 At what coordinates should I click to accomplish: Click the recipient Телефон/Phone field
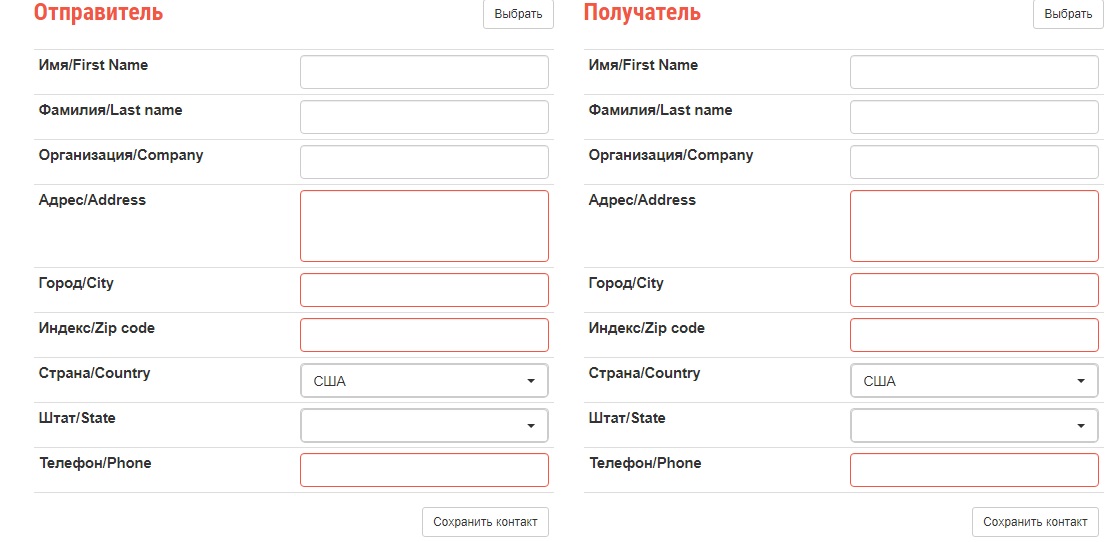pos(974,470)
